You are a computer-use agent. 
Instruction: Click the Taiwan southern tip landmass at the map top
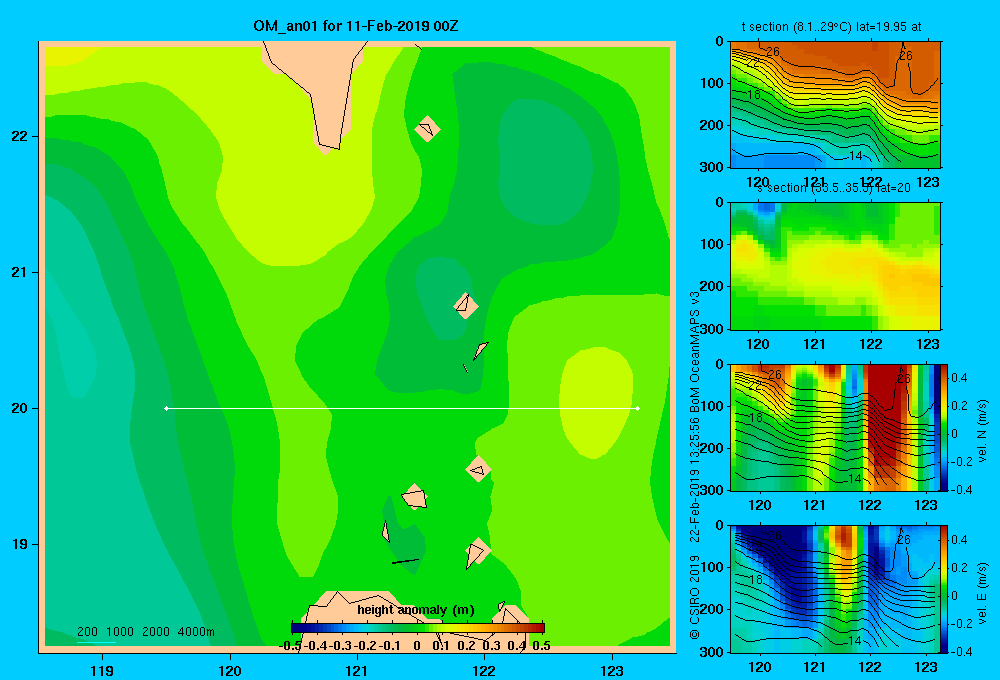(x=316, y=89)
